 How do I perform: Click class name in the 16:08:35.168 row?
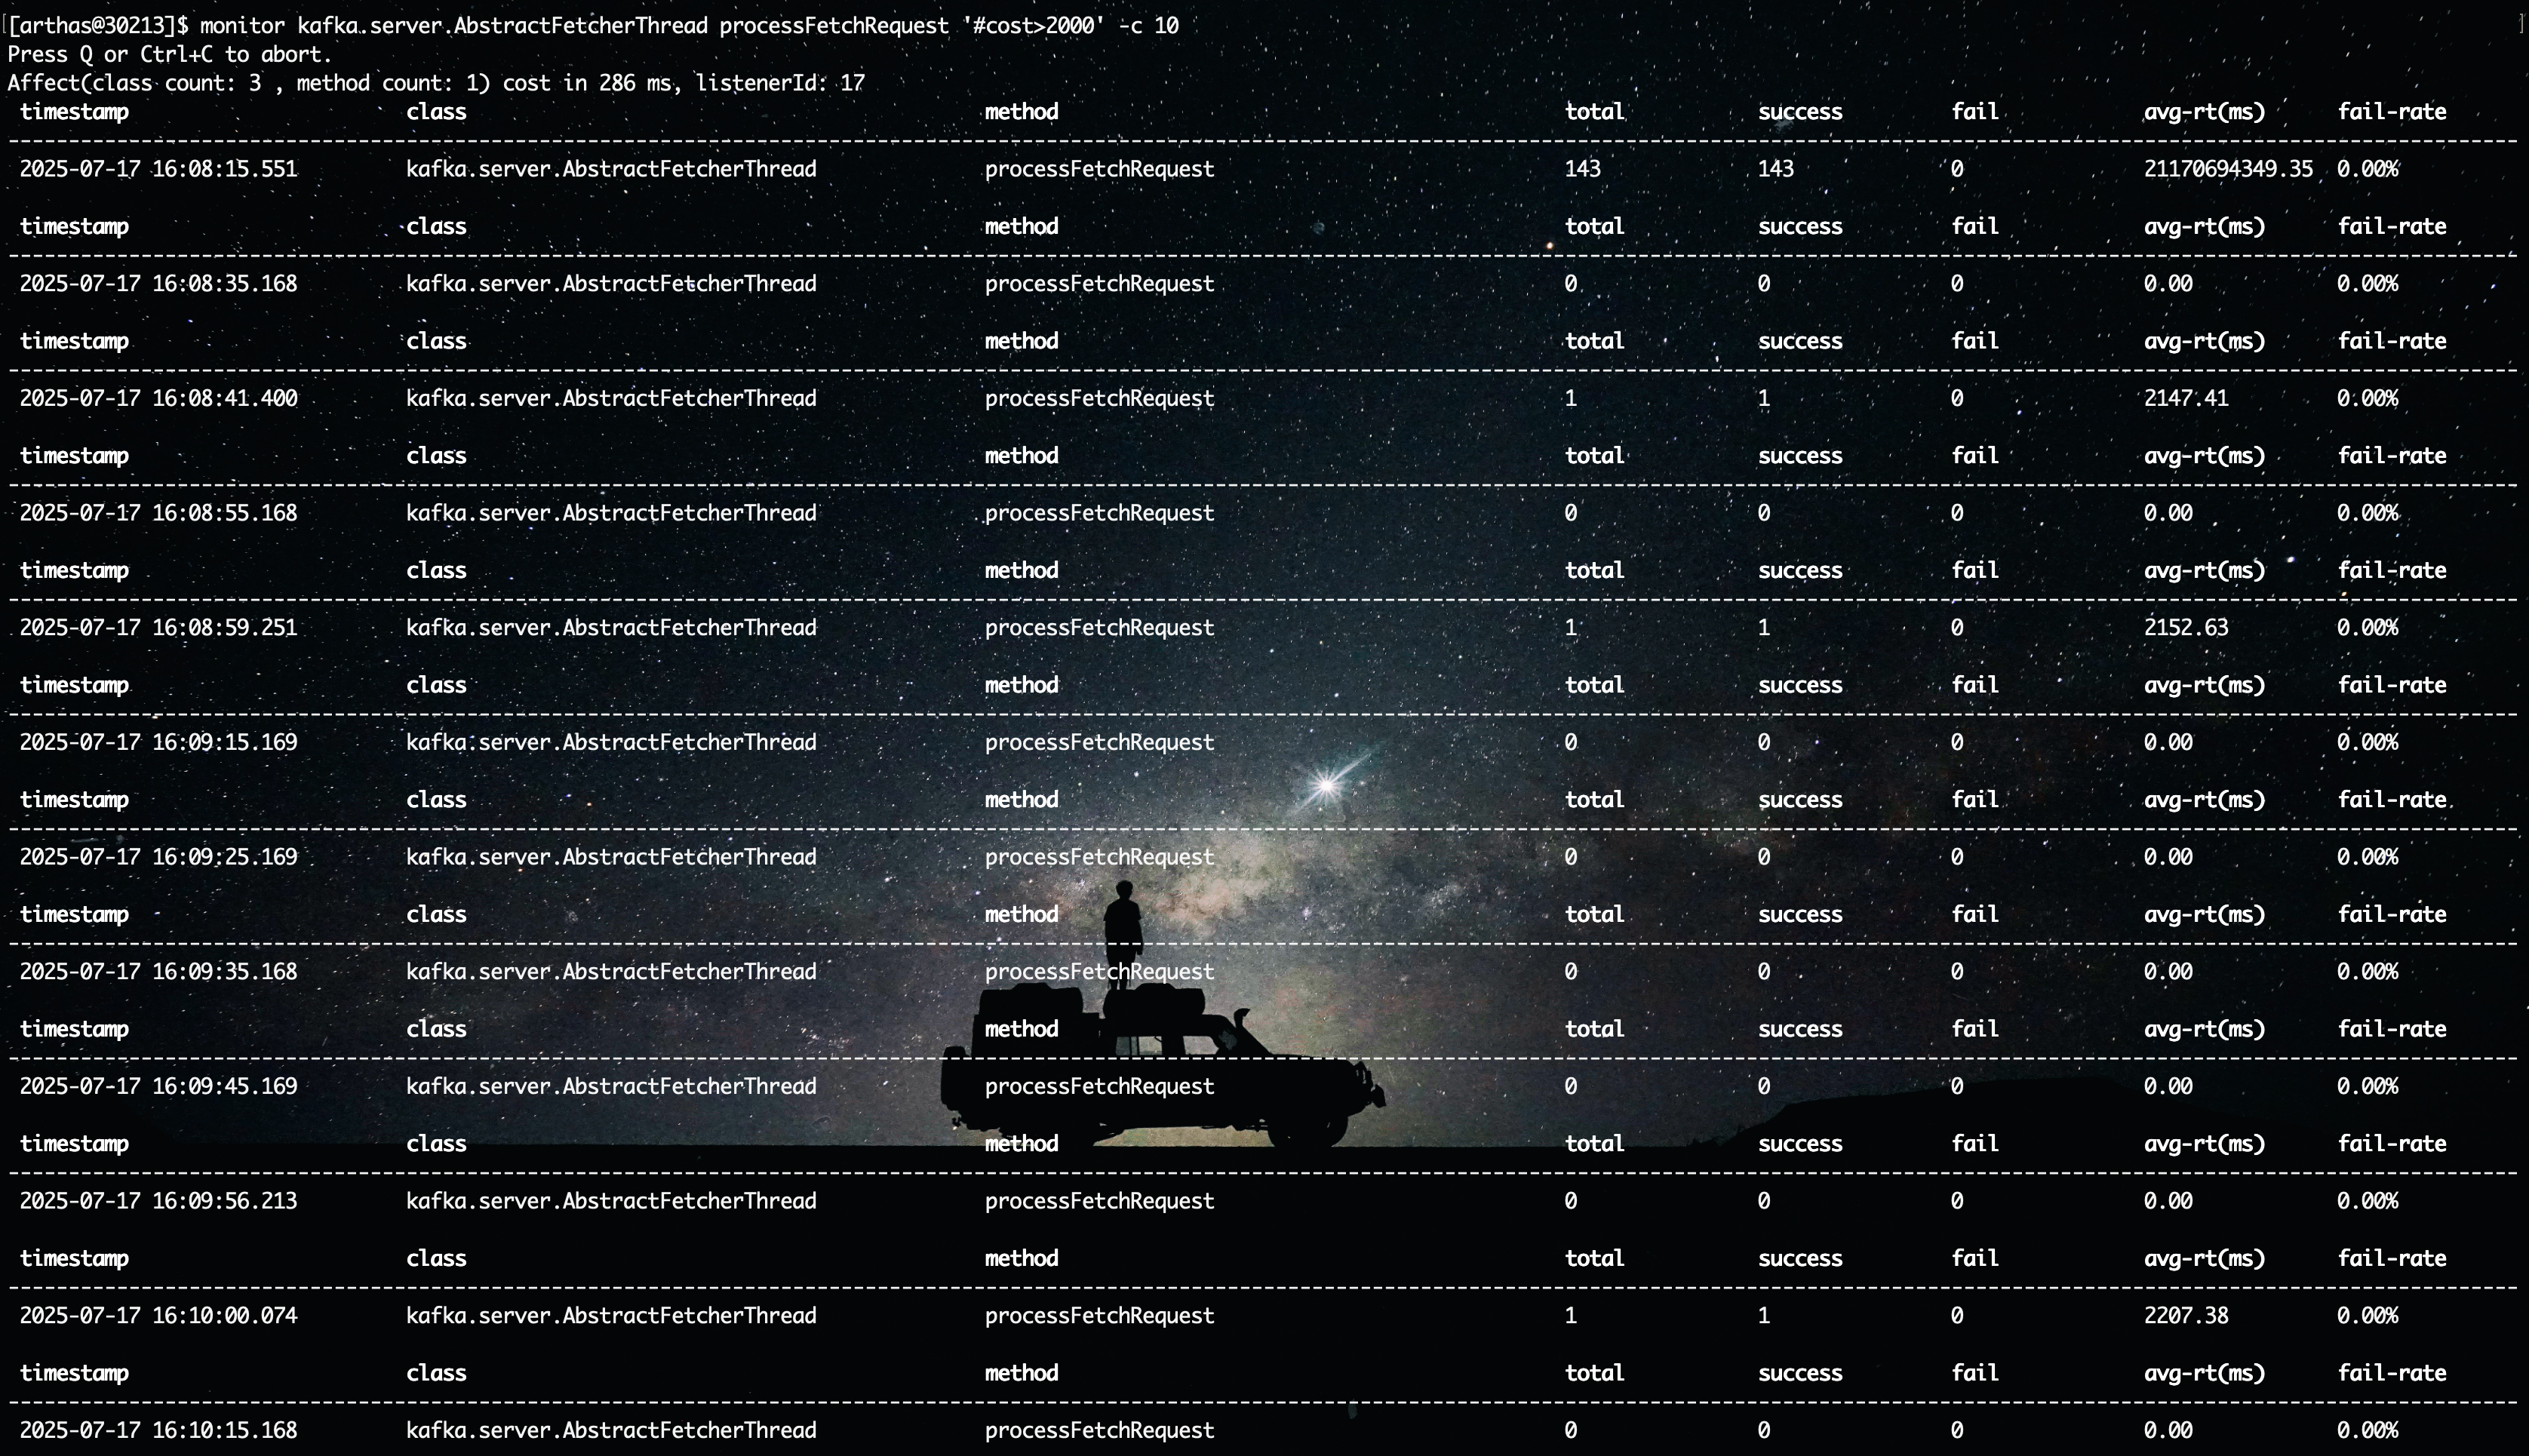[611, 284]
